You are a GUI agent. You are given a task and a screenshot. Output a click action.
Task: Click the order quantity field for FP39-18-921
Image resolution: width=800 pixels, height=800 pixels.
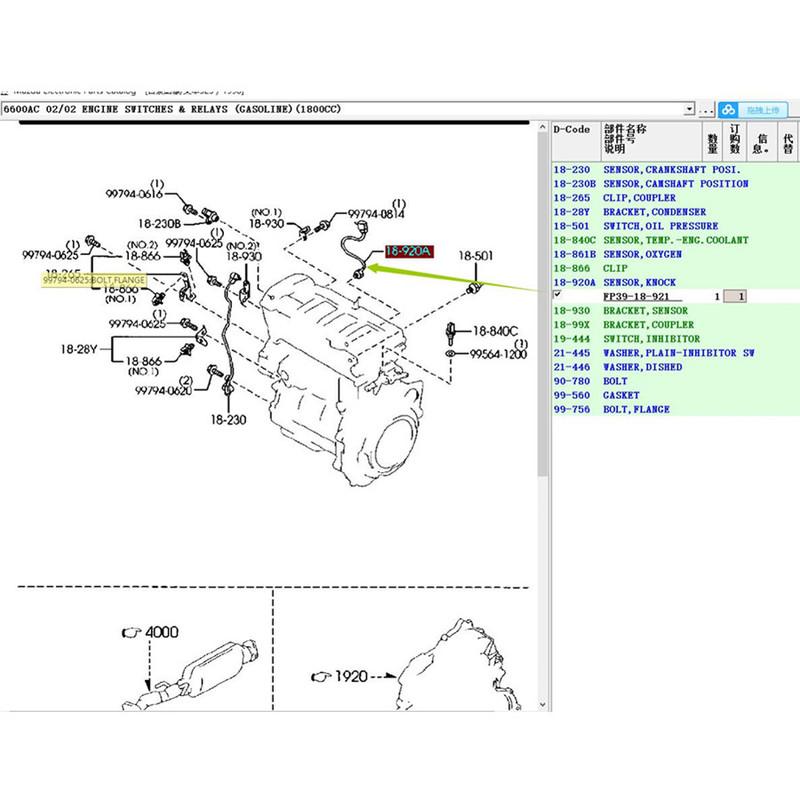(734, 297)
